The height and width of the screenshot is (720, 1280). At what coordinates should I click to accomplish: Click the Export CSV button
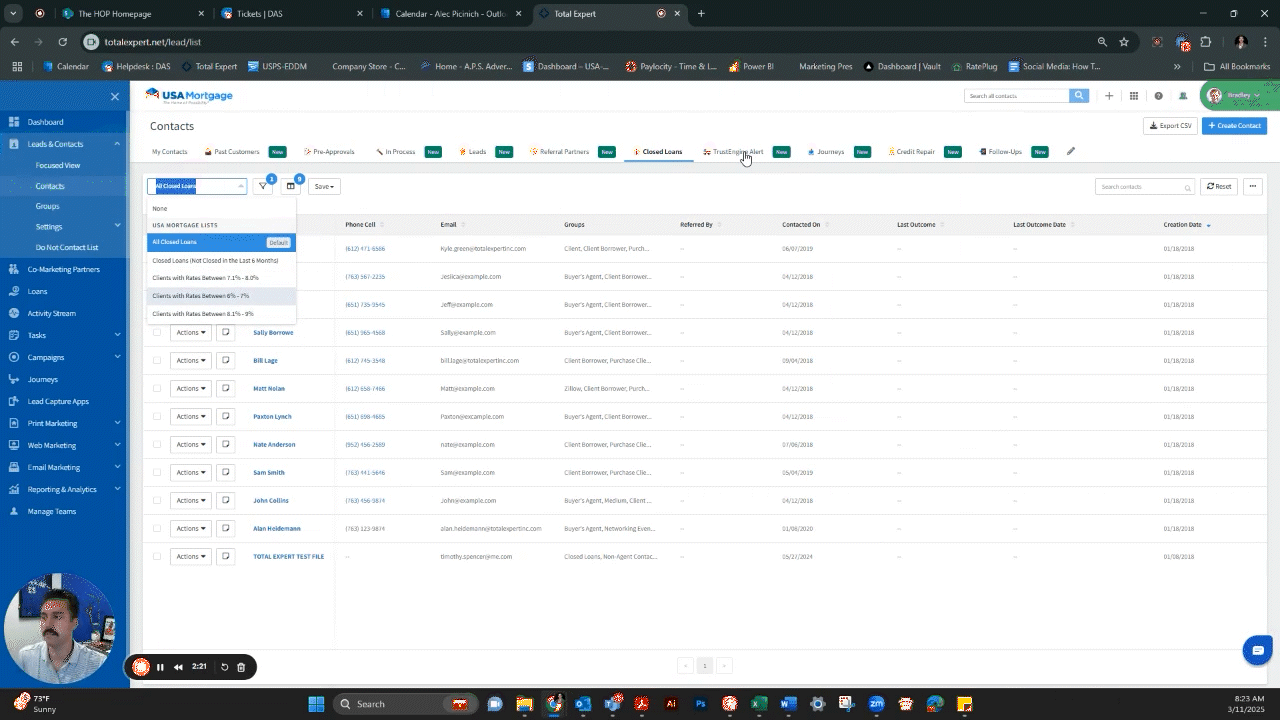point(1170,126)
